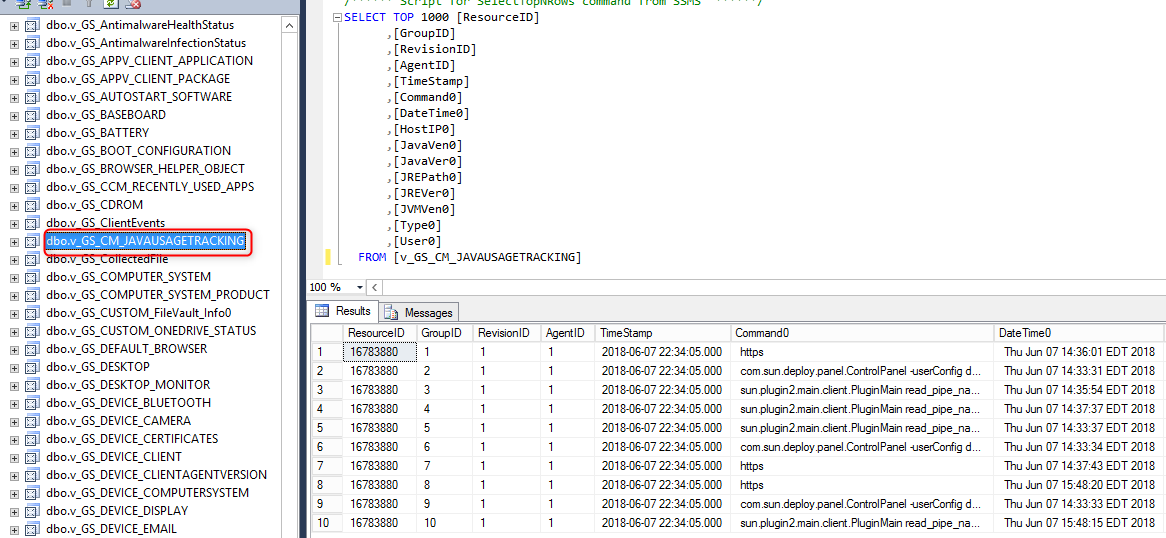This screenshot has height=538, width=1166.
Task: Click the grid icon on the Results tab
Action: pyautogui.click(x=322, y=311)
